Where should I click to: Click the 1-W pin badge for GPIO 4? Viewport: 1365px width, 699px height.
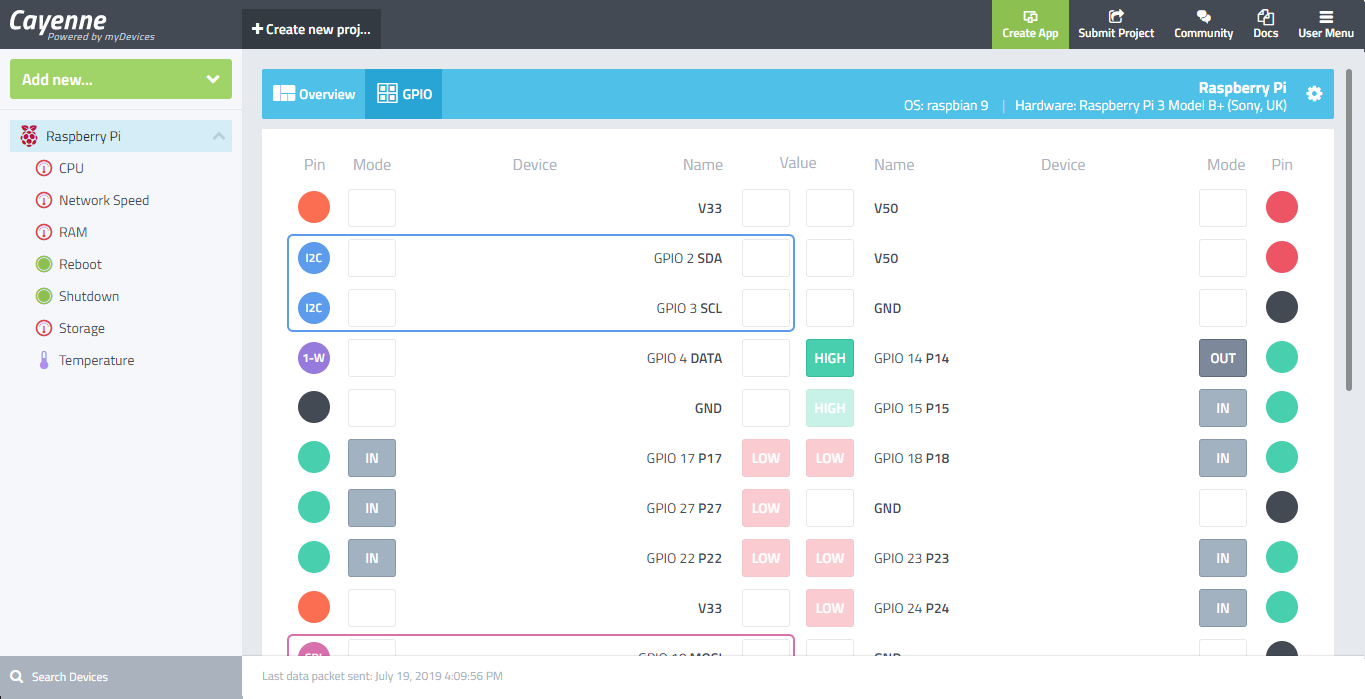[314, 358]
